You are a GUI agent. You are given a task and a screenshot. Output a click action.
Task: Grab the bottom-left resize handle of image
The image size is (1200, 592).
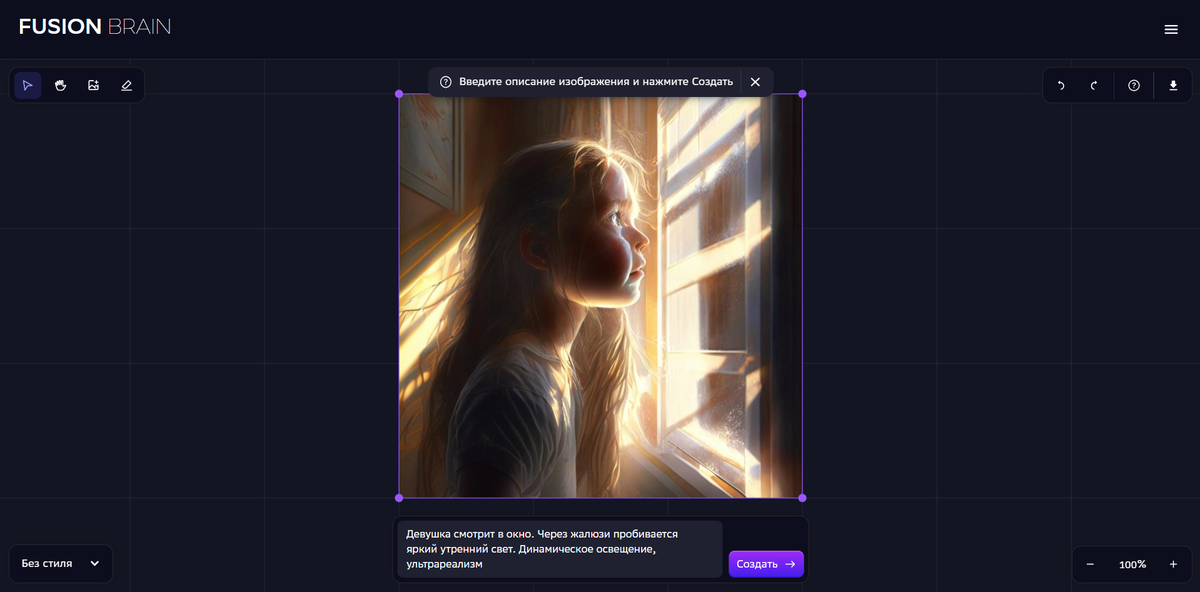(x=399, y=497)
